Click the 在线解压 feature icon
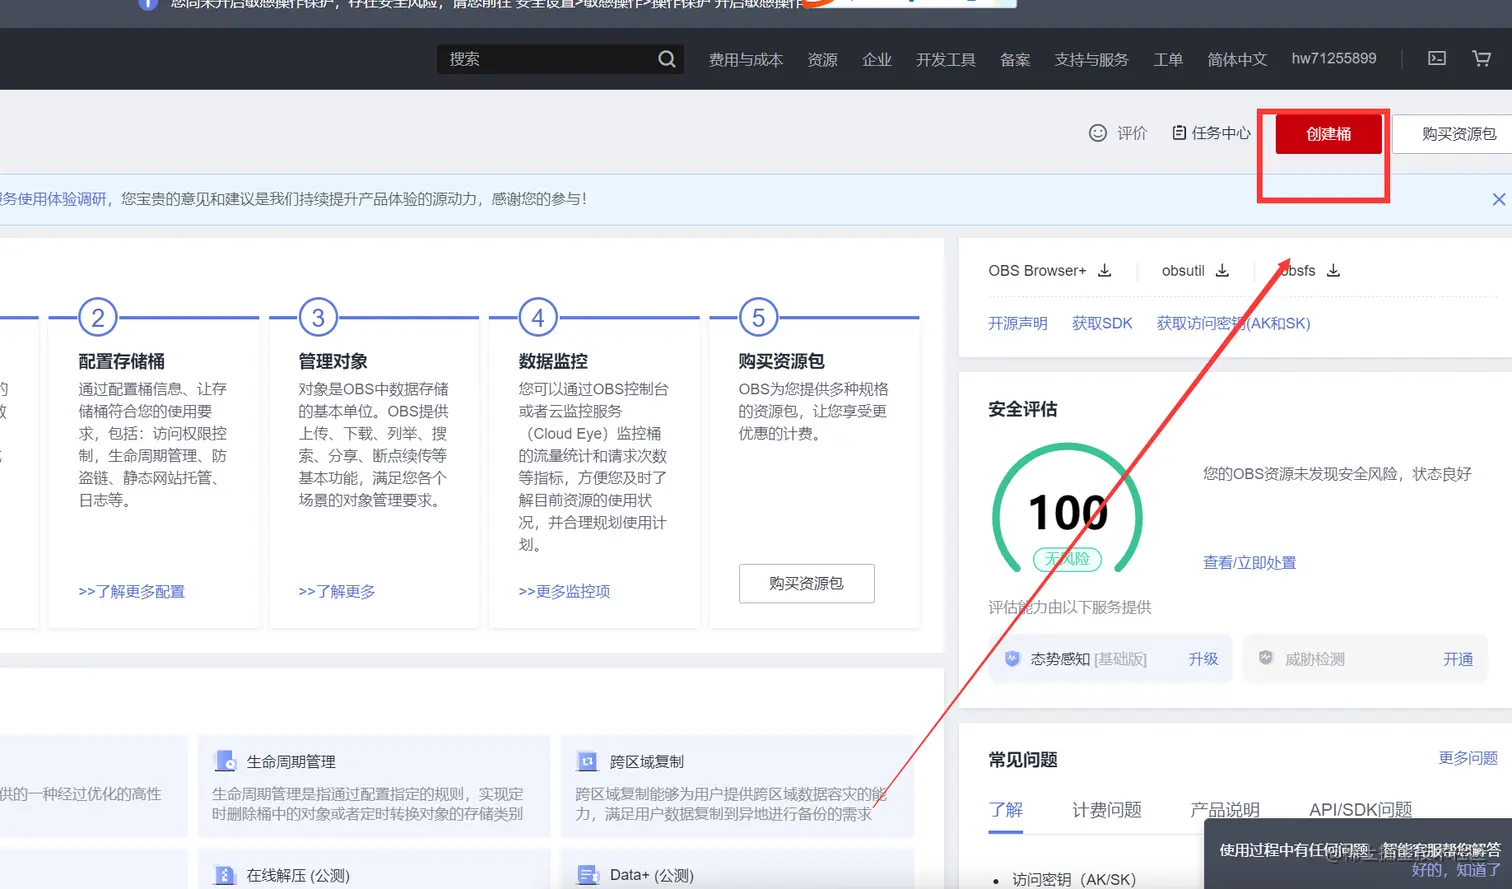Viewport: 1512px width, 889px height. point(225,875)
